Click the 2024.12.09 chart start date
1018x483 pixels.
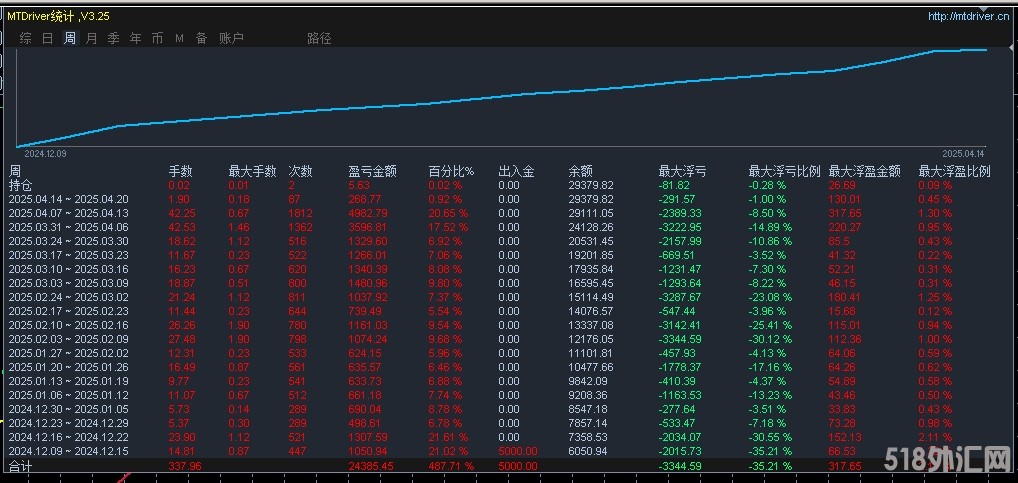(45, 154)
